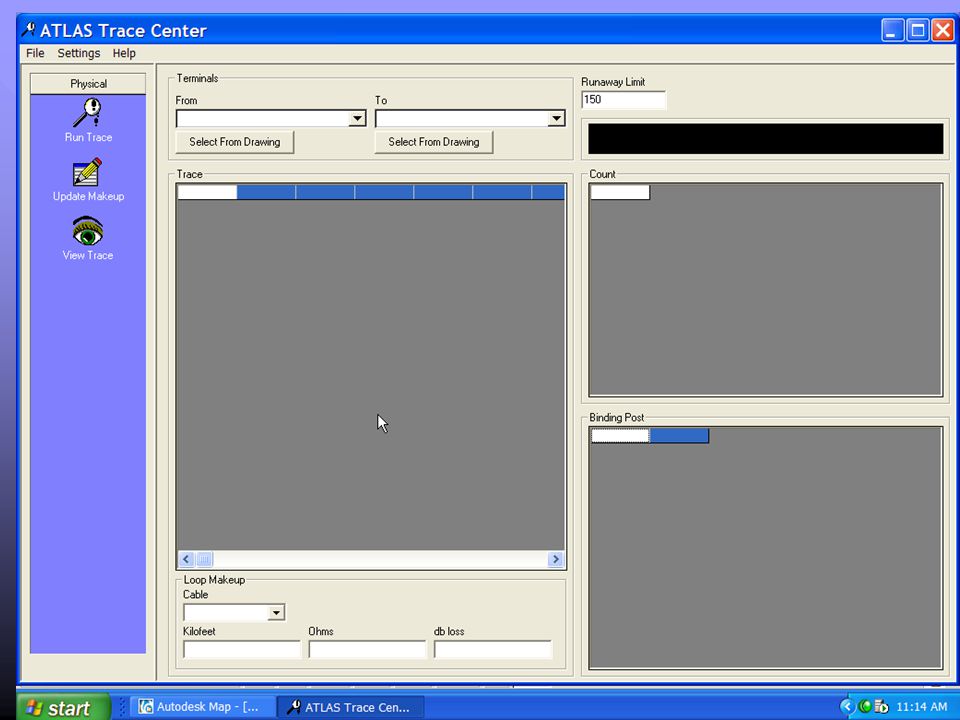Click the Kilofeet input field
This screenshot has height=720, width=960.
click(242, 649)
